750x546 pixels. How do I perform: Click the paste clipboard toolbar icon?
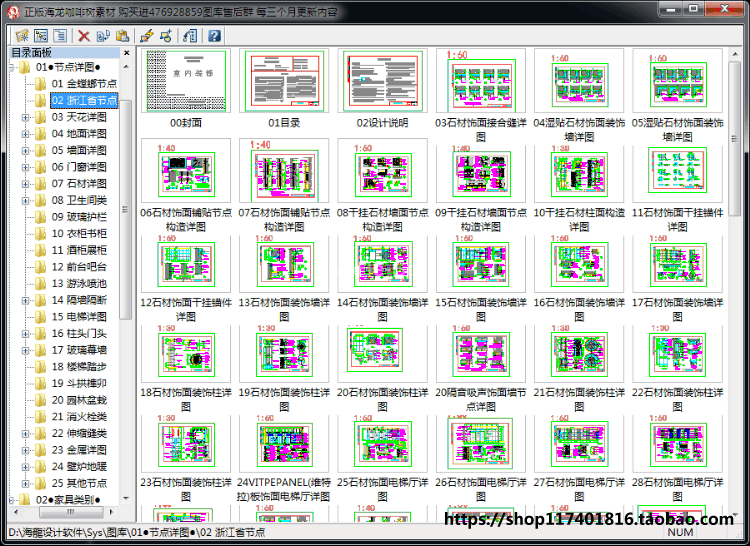(121, 36)
